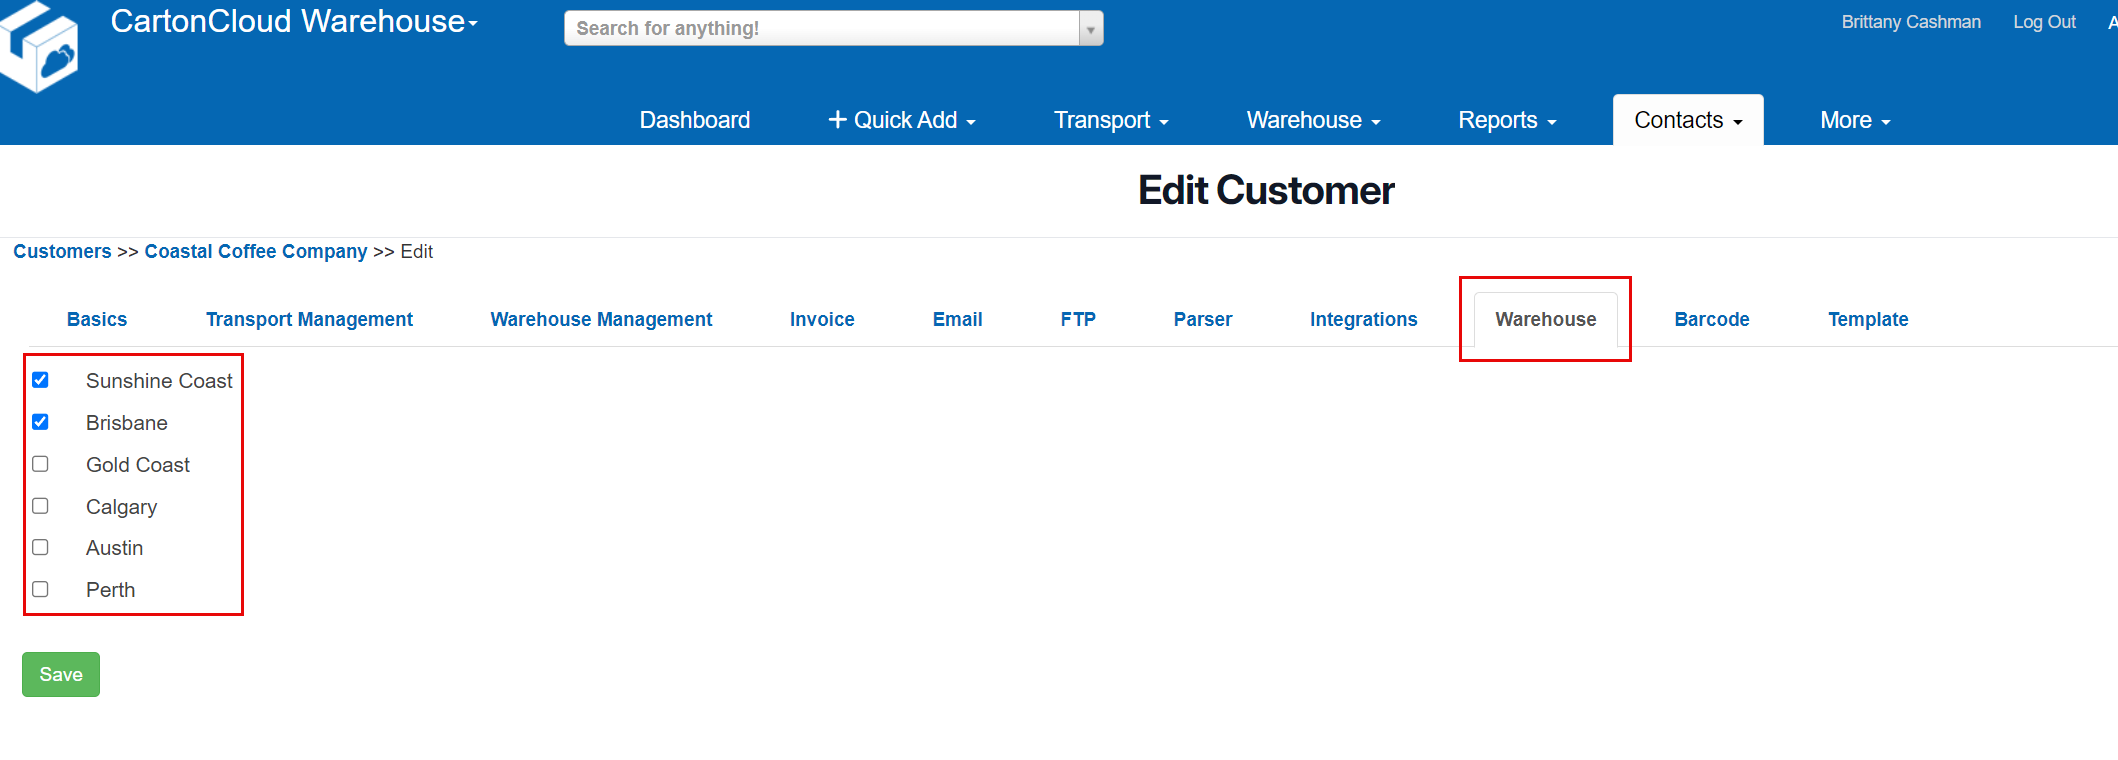Viewport: 2118px width, 760px height.
Task: Switch to the Integrations tab
Action: click(1363, 319)
